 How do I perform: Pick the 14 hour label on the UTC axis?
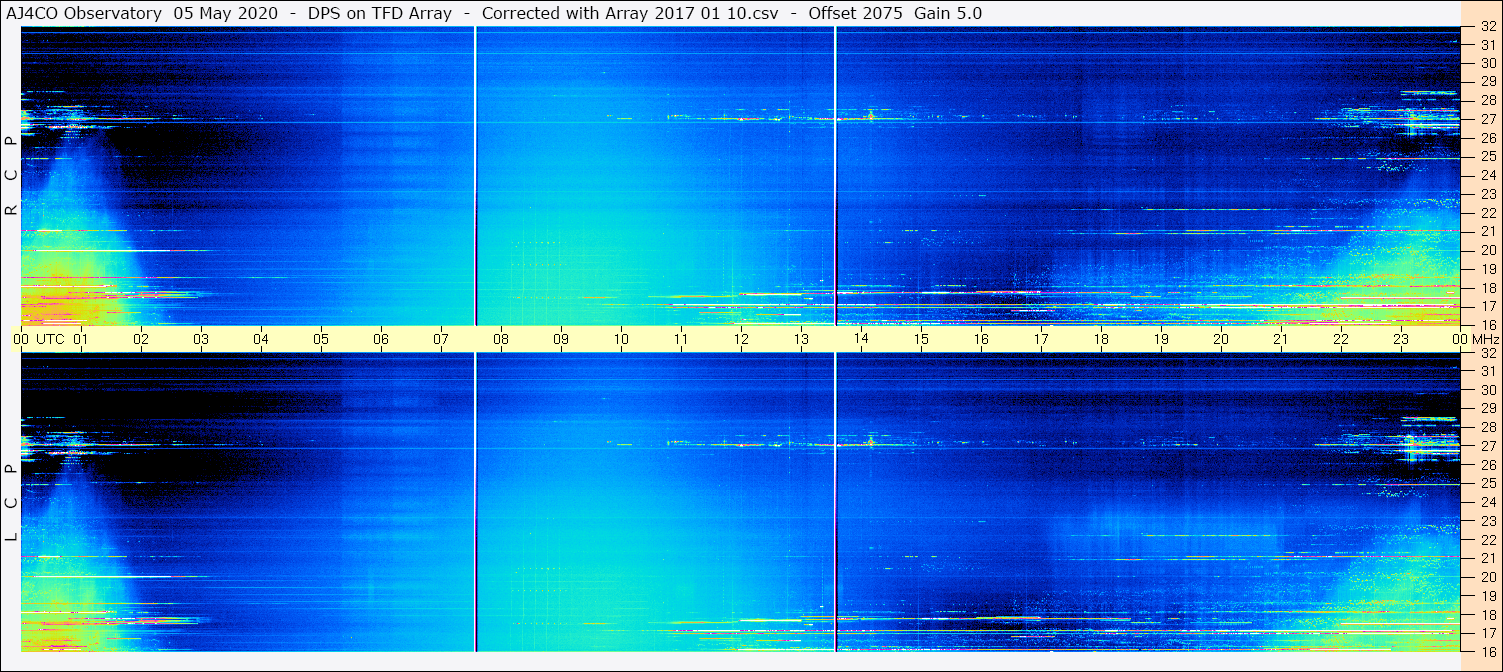coord(861,339)
